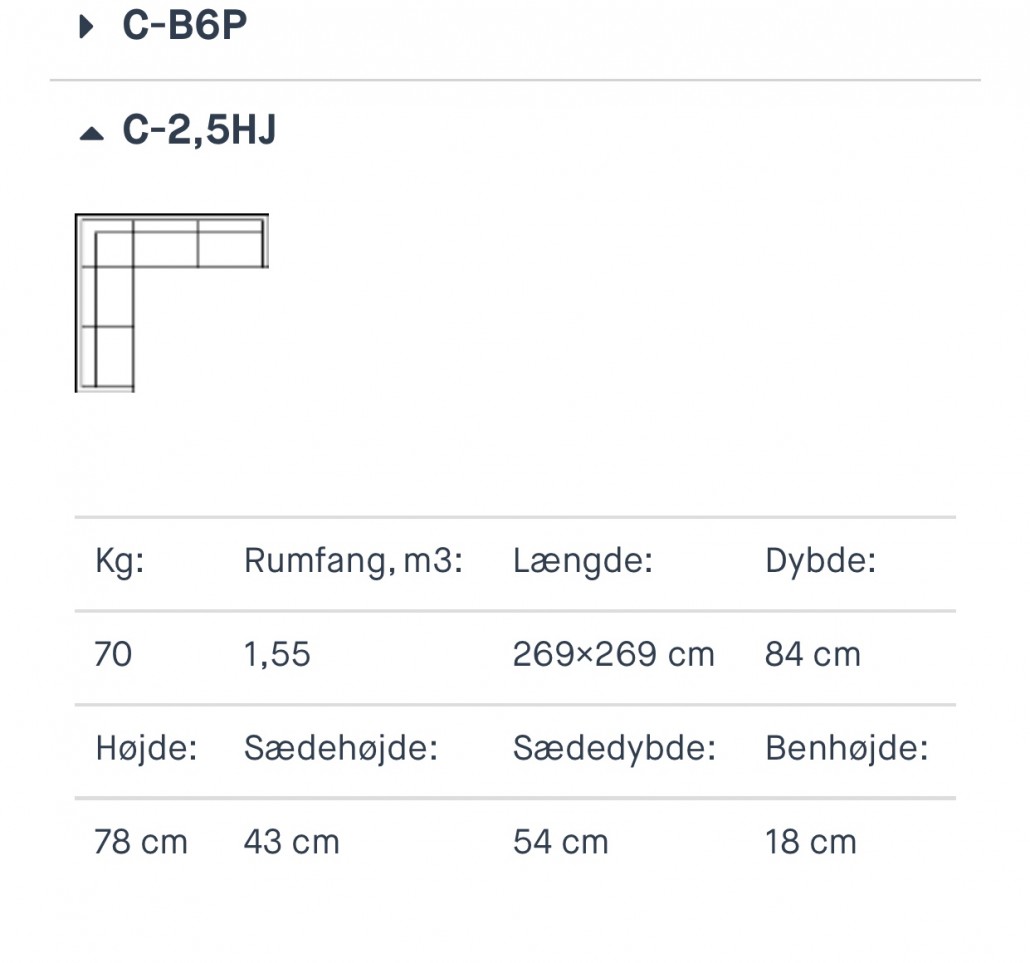Viewport: 1030px width, 963px height.
Task: Click the Længde: header cell
Action: point(582,561)
